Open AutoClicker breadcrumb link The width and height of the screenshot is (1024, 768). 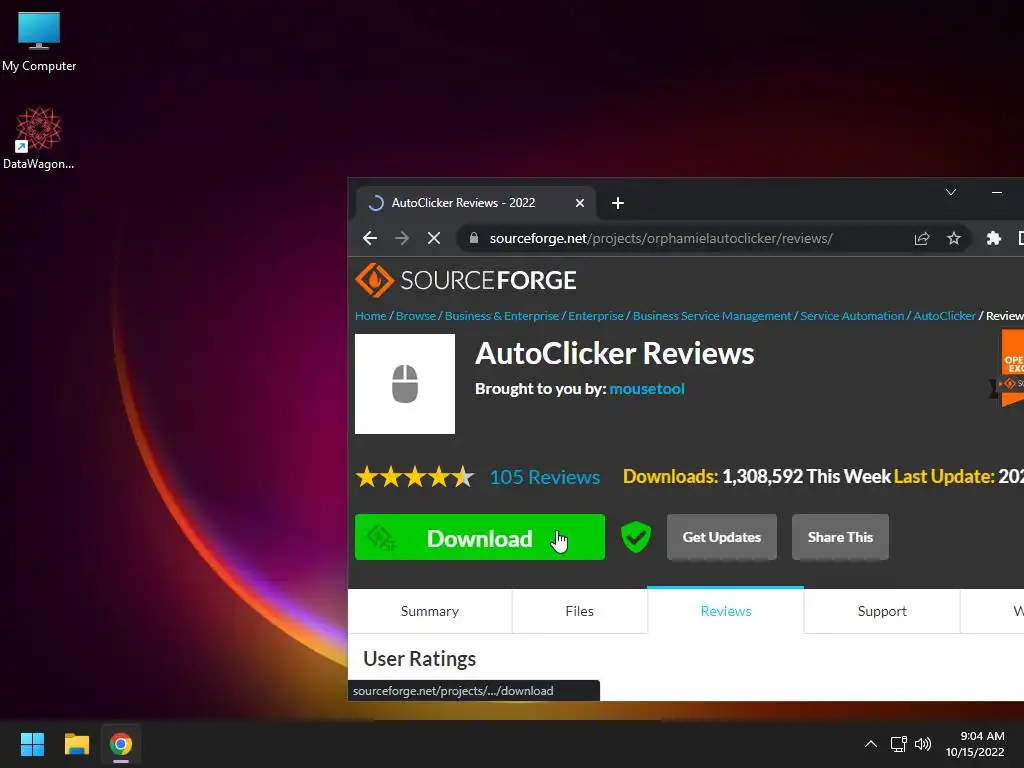point(944,316)
